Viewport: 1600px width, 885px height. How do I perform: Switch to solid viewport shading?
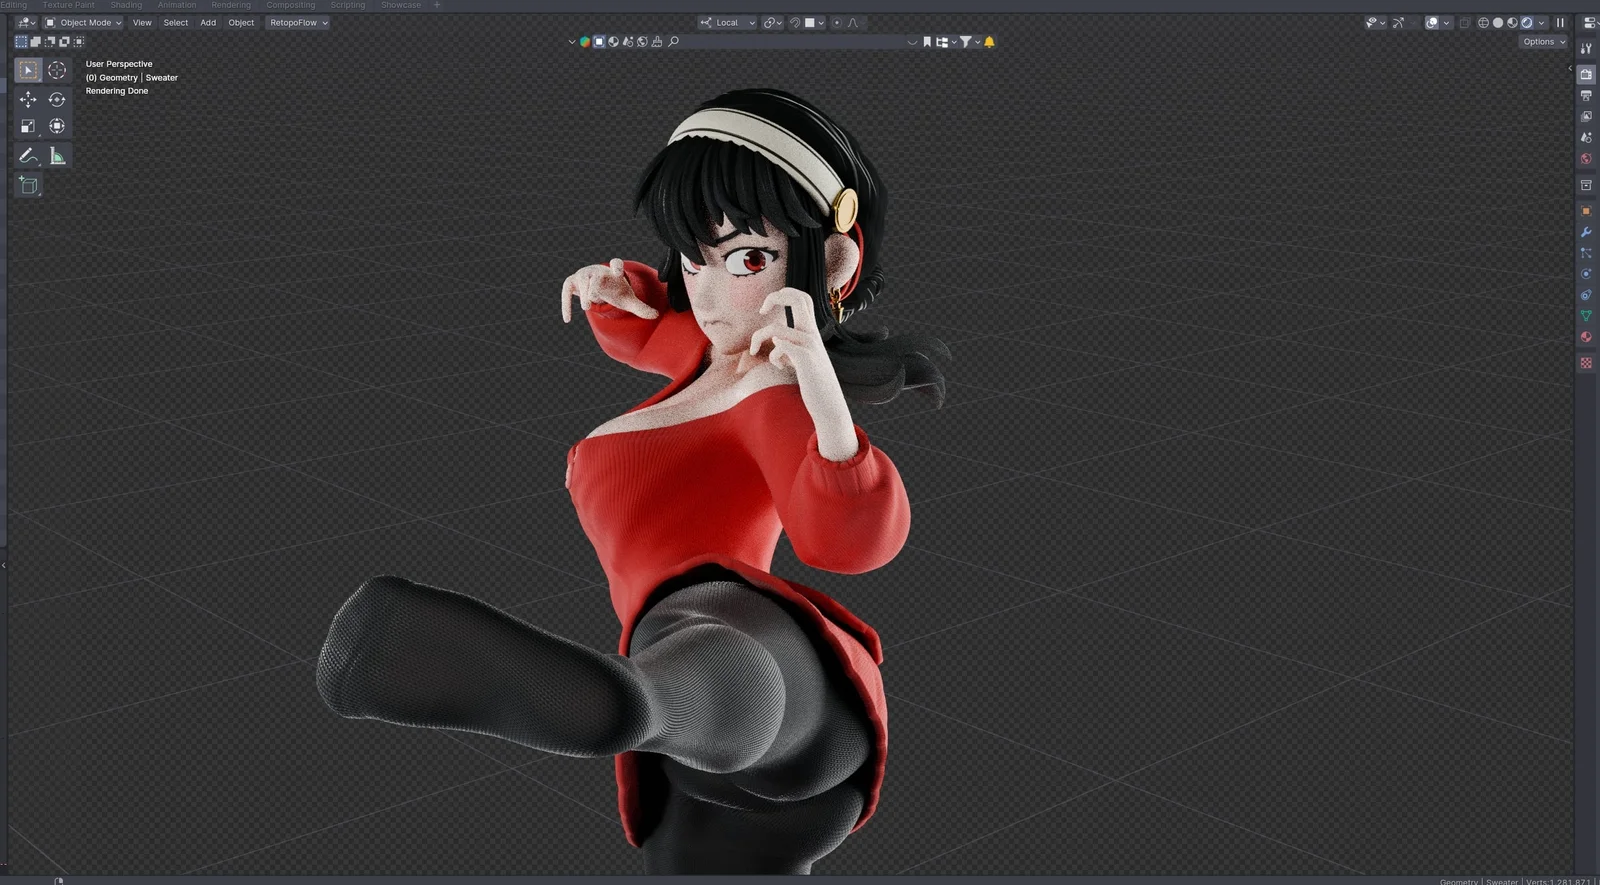1498,22
